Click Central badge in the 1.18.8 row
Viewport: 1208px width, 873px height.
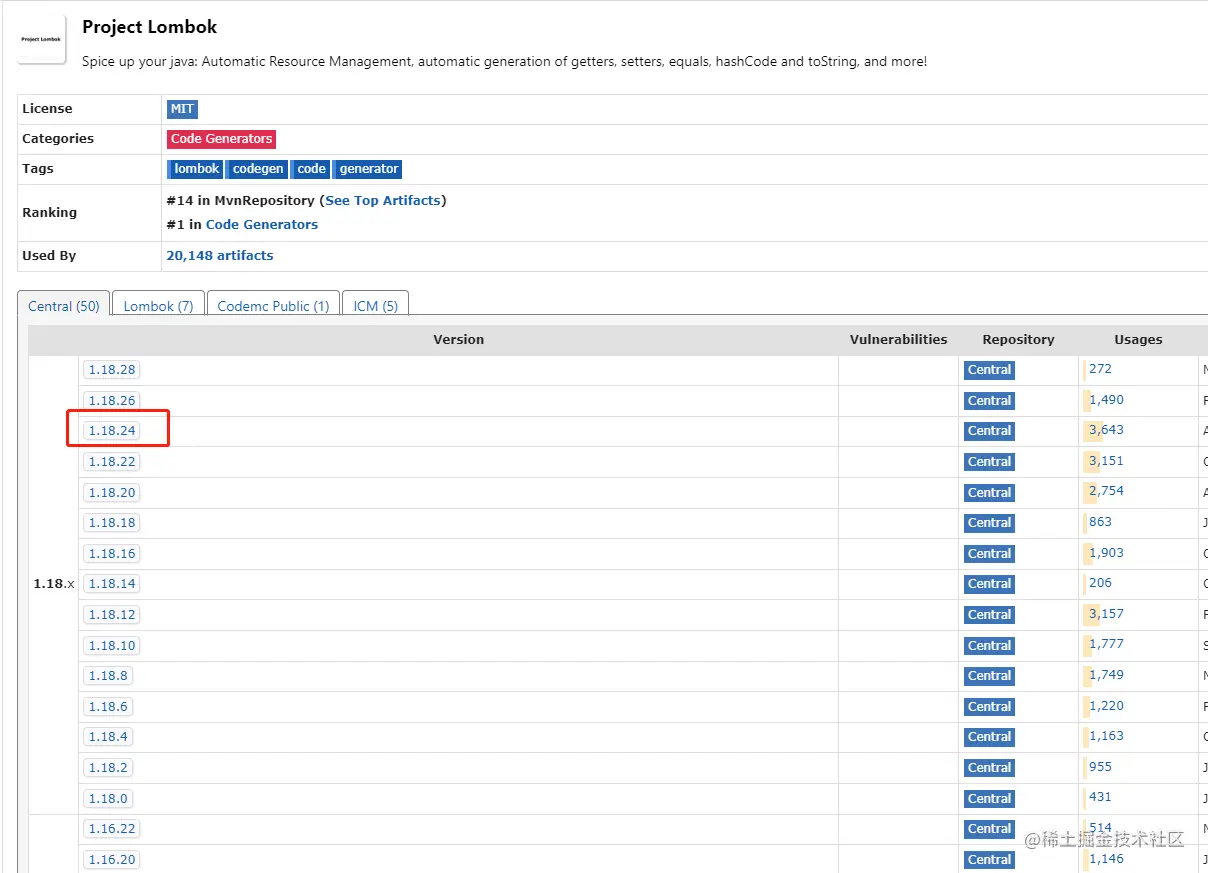tap(990, 676)
